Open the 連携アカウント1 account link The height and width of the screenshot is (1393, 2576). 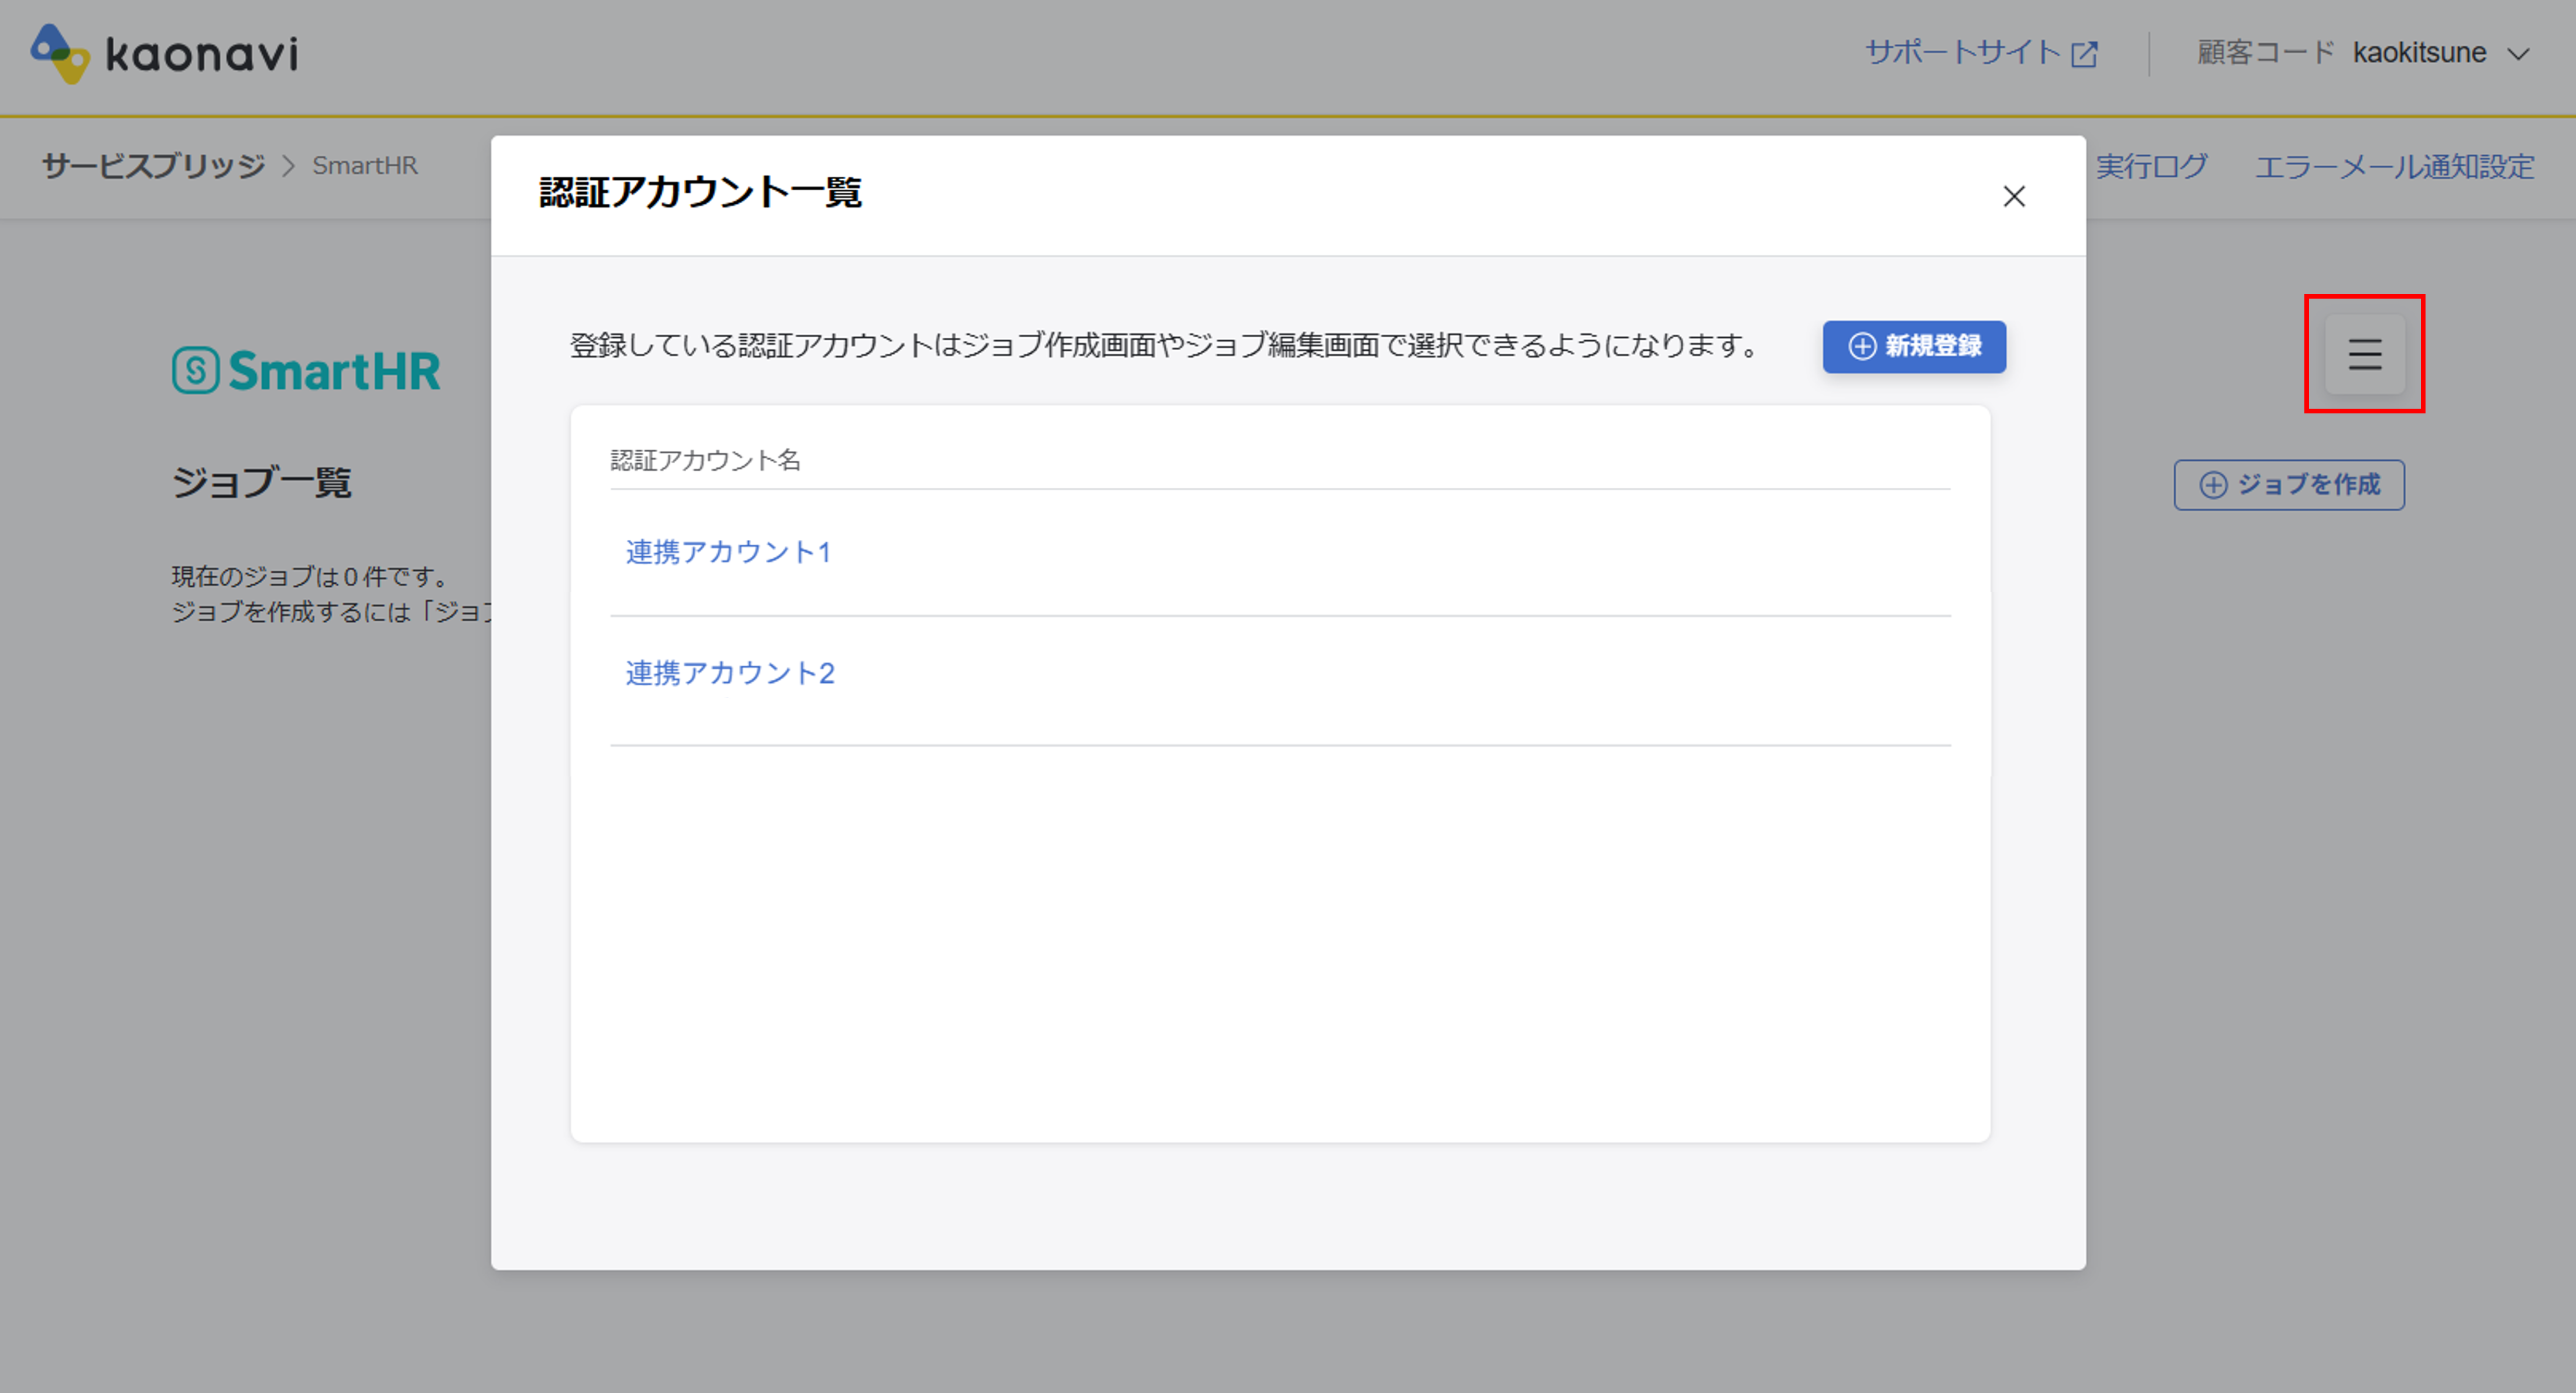click(728, 551)
